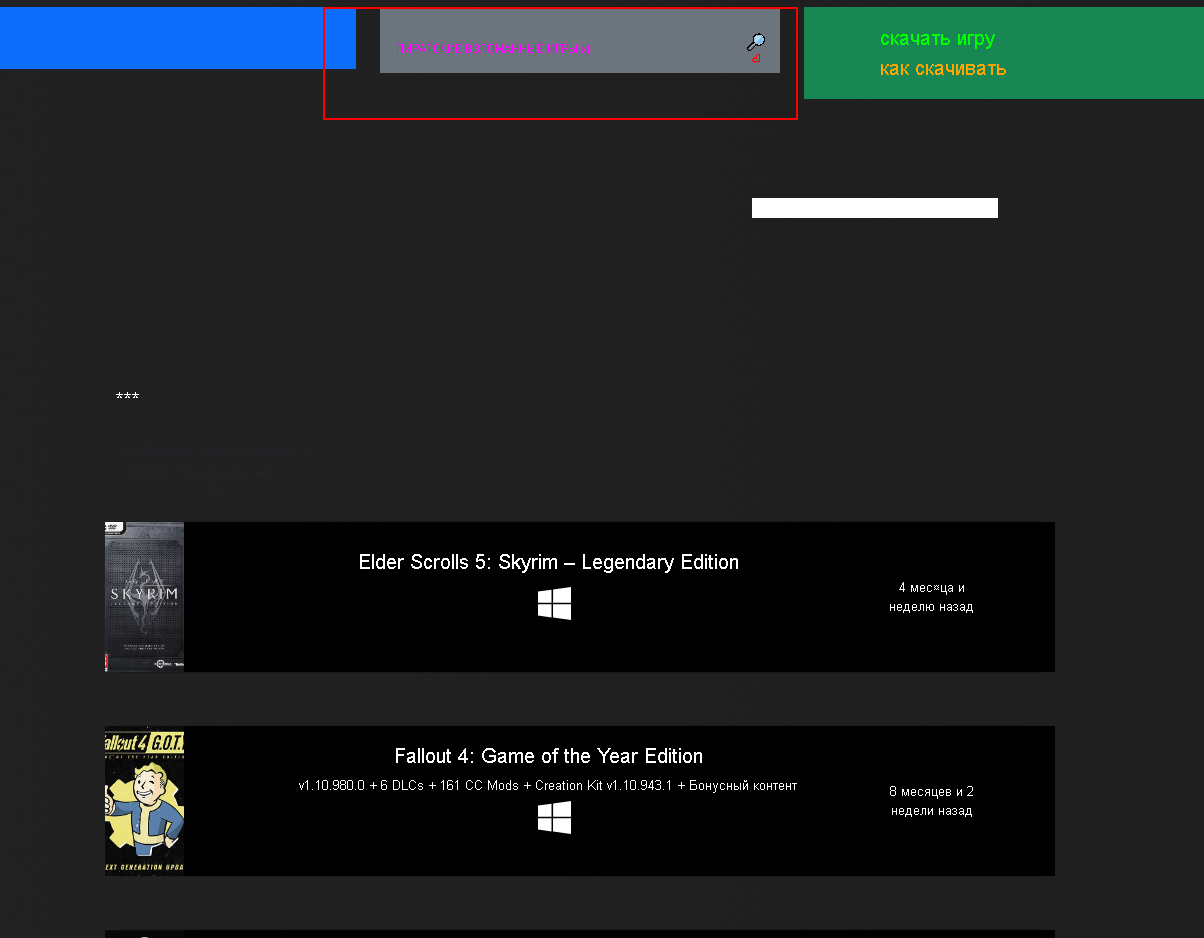
Task: Click the partially visible third game row
Action: click(x=579, y=933)
